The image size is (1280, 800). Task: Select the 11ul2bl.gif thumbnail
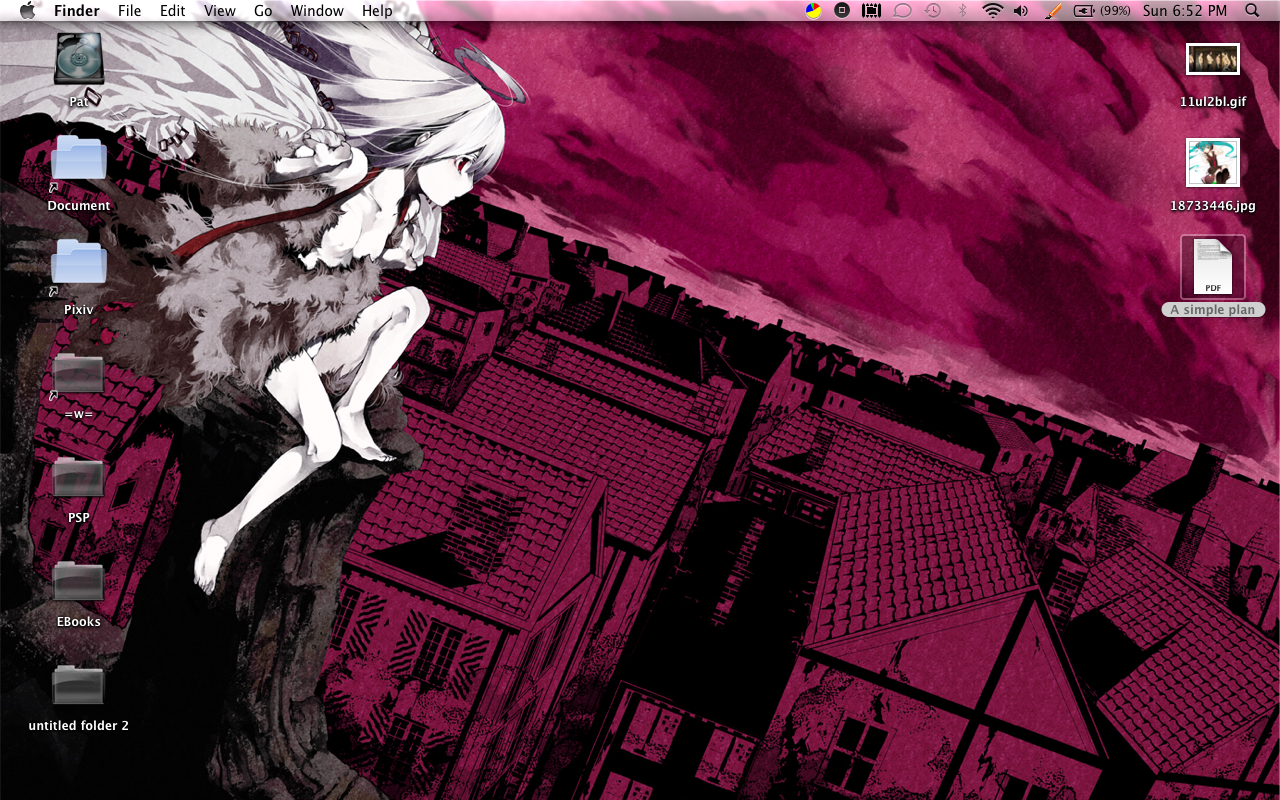pyautogui.click(x=1213, y=59)
